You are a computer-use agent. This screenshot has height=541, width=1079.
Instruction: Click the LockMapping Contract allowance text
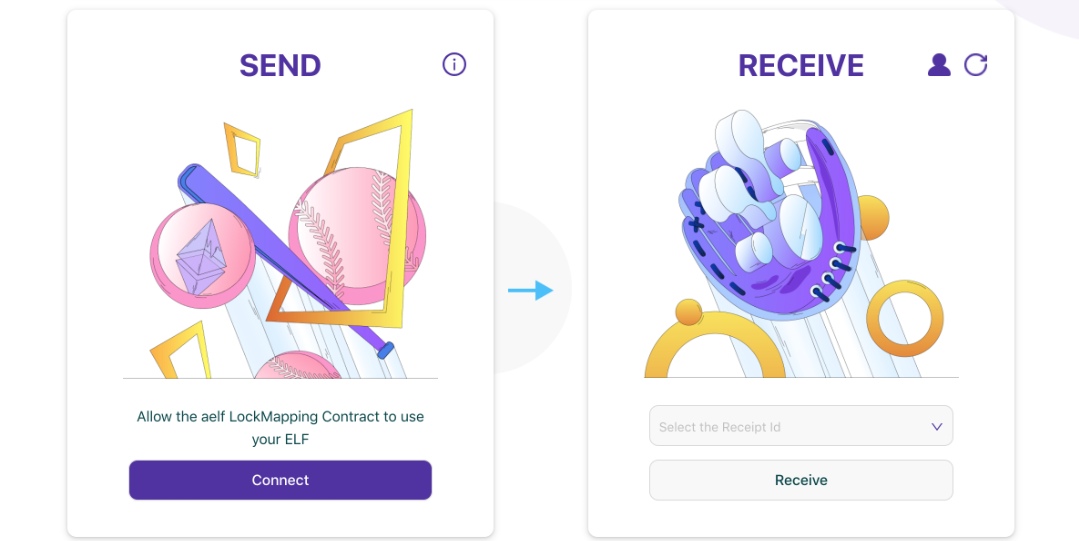coord(280,427)
